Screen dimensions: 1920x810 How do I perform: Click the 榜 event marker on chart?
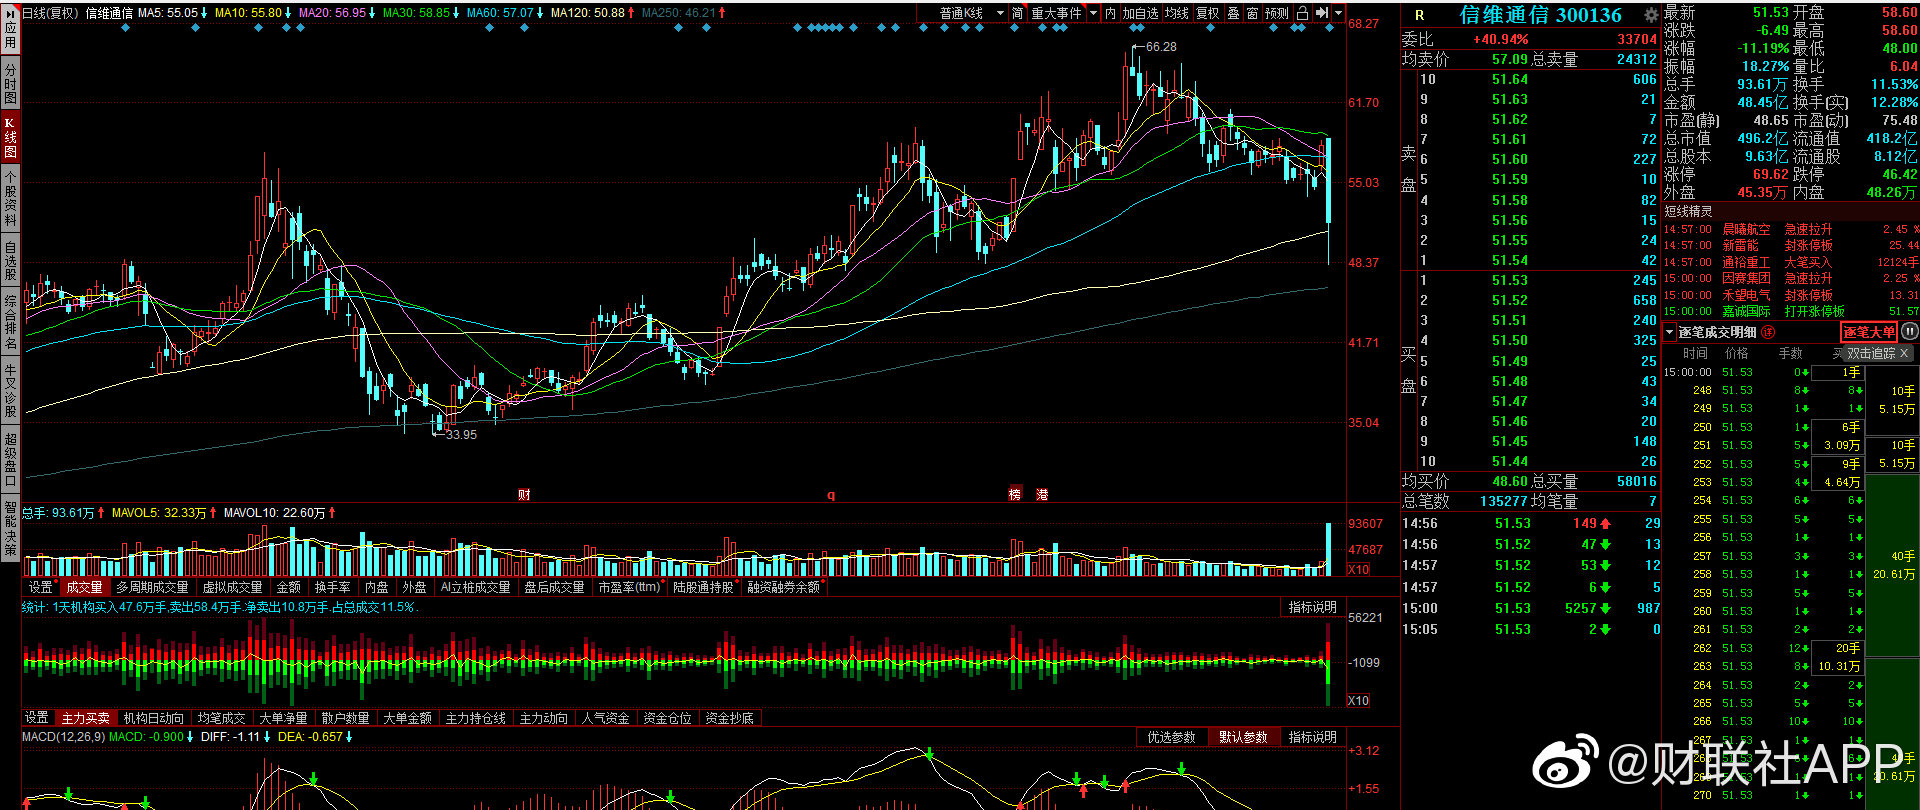tap(1015, 495)
